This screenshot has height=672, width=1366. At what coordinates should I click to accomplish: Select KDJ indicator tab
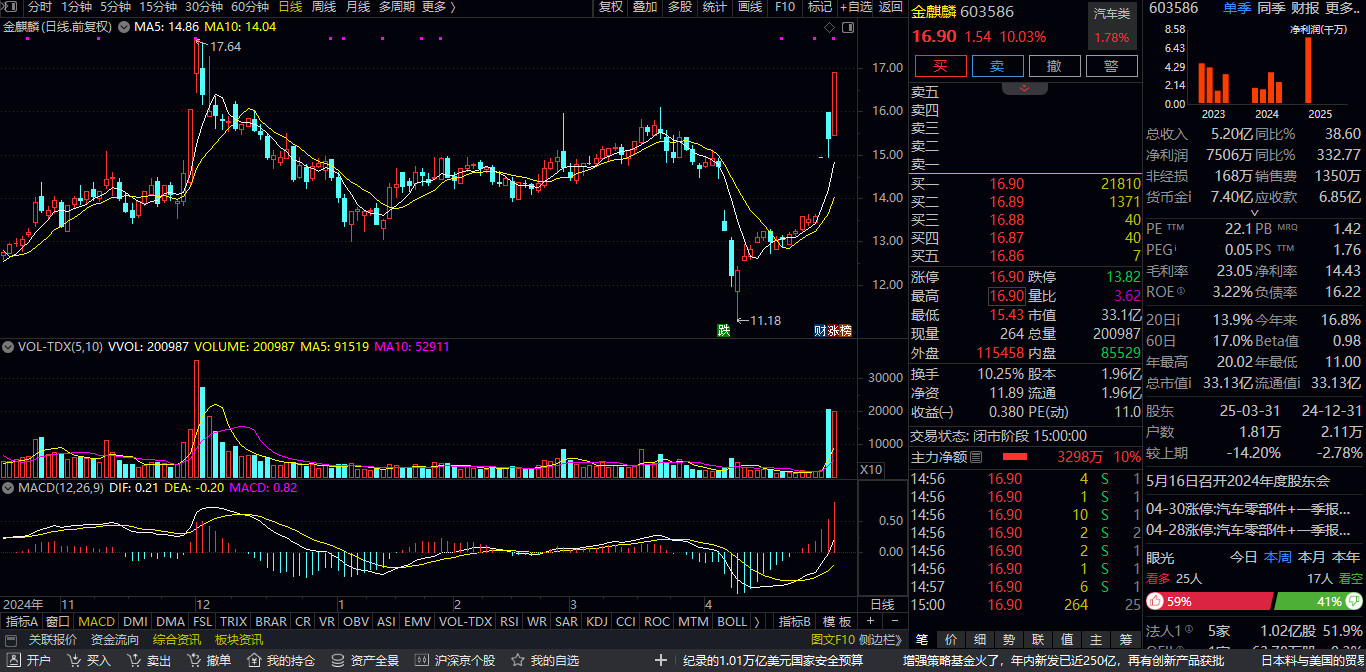coord(597,621)
